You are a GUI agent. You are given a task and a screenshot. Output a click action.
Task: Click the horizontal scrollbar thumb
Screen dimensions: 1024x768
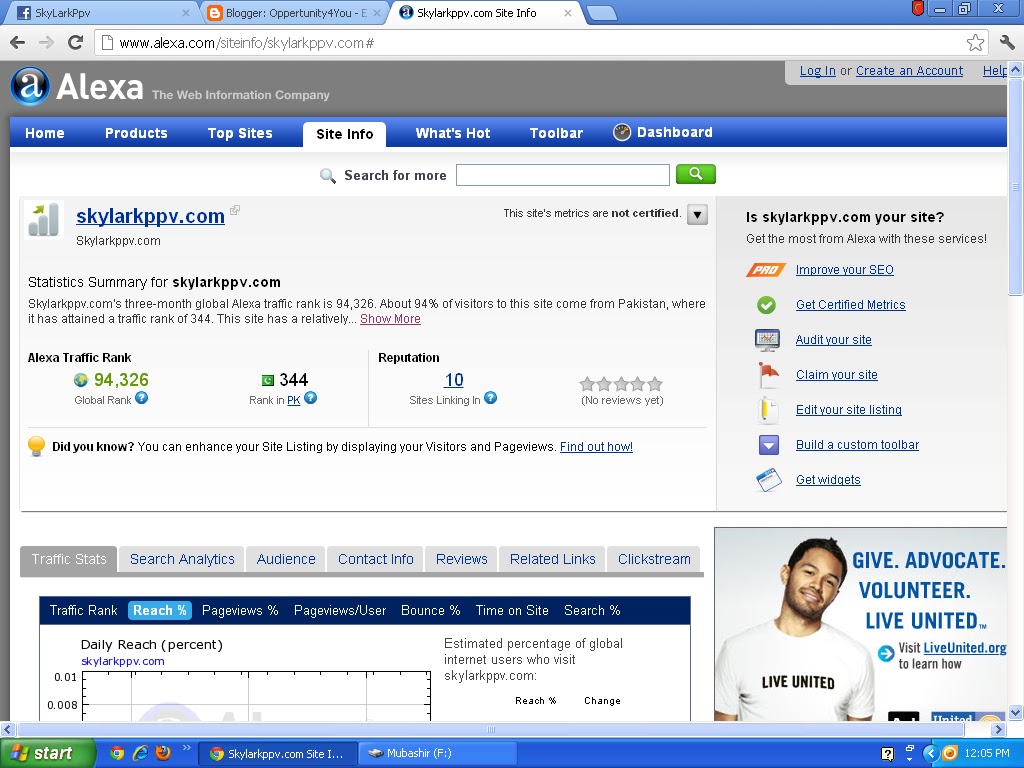[x=491, y=729]
